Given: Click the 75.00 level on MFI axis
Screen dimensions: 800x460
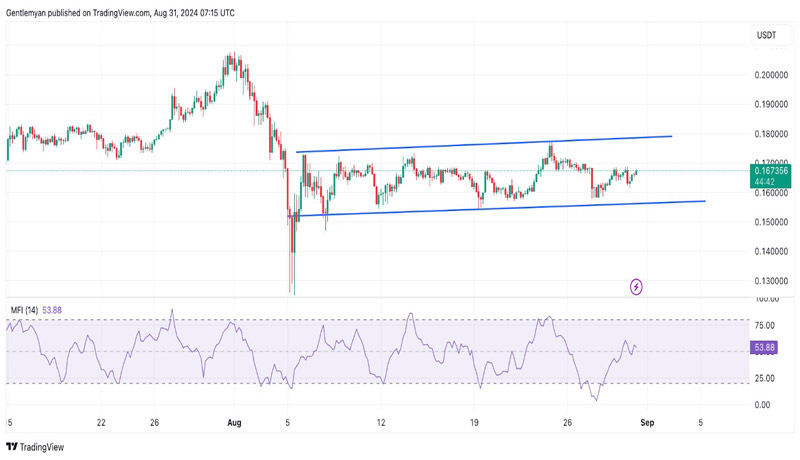Looking at the screenshot, I should pos(764,325).
